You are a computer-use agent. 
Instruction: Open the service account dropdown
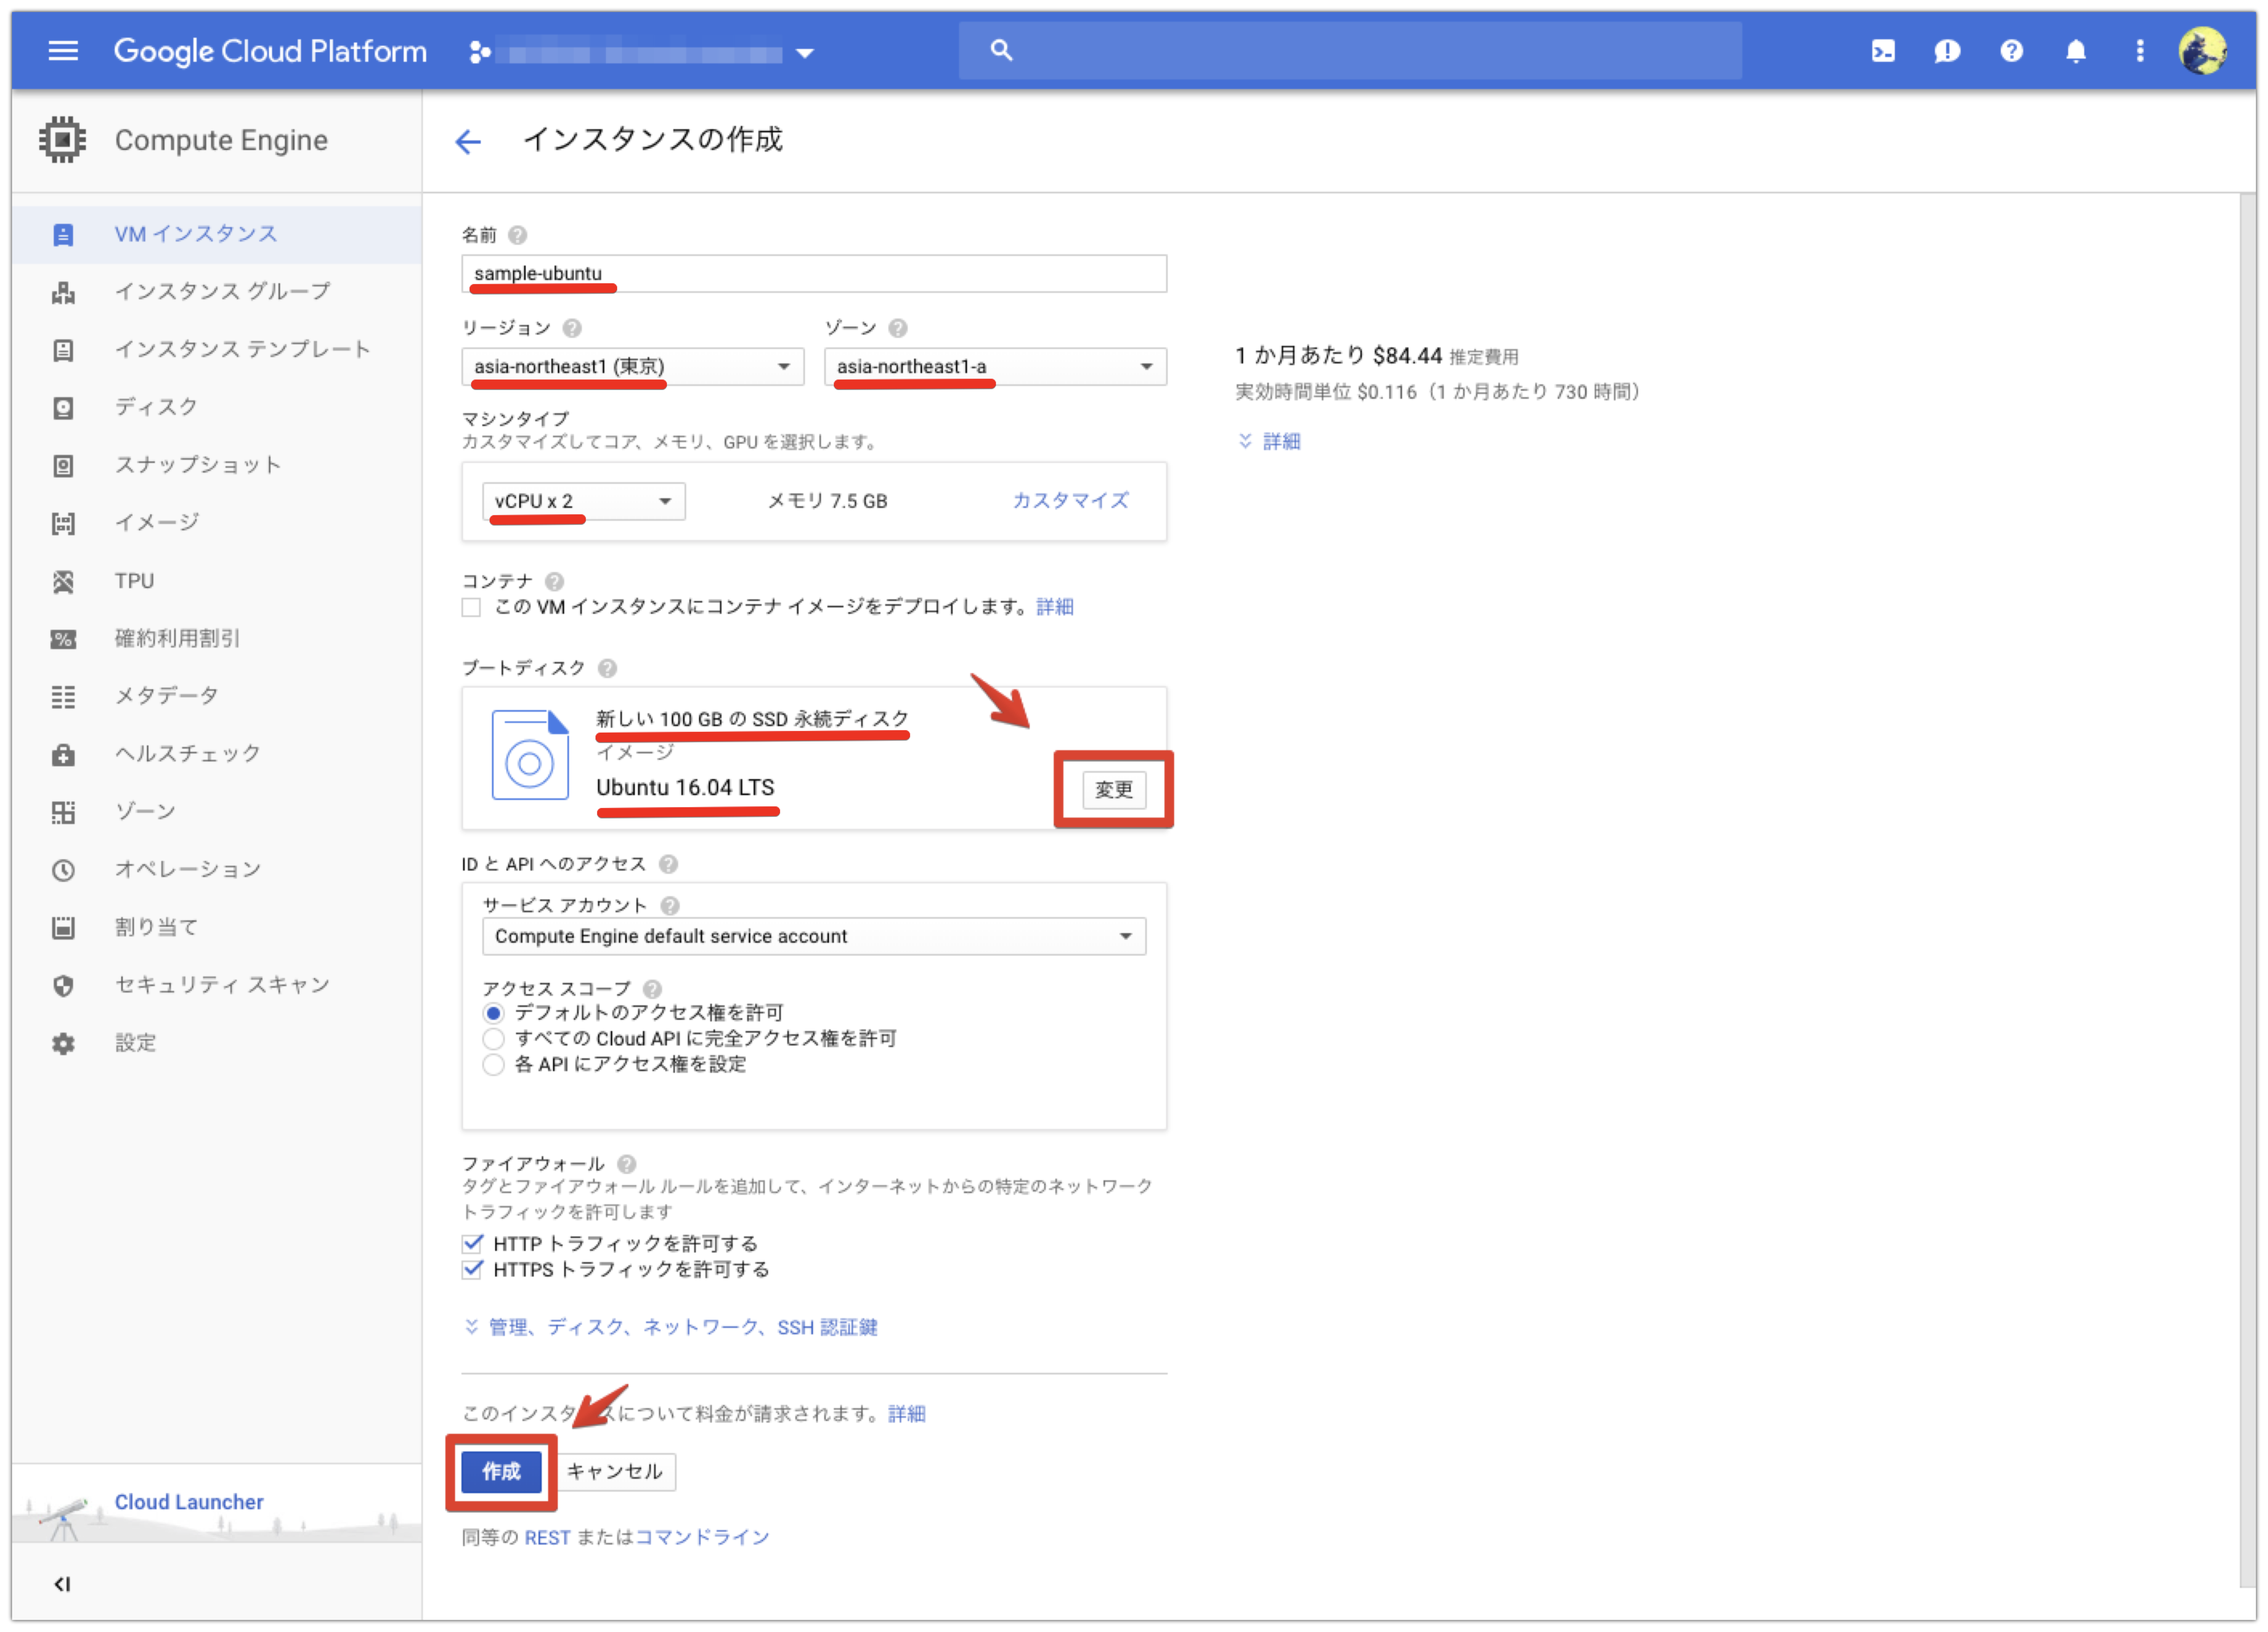(814, 936)
